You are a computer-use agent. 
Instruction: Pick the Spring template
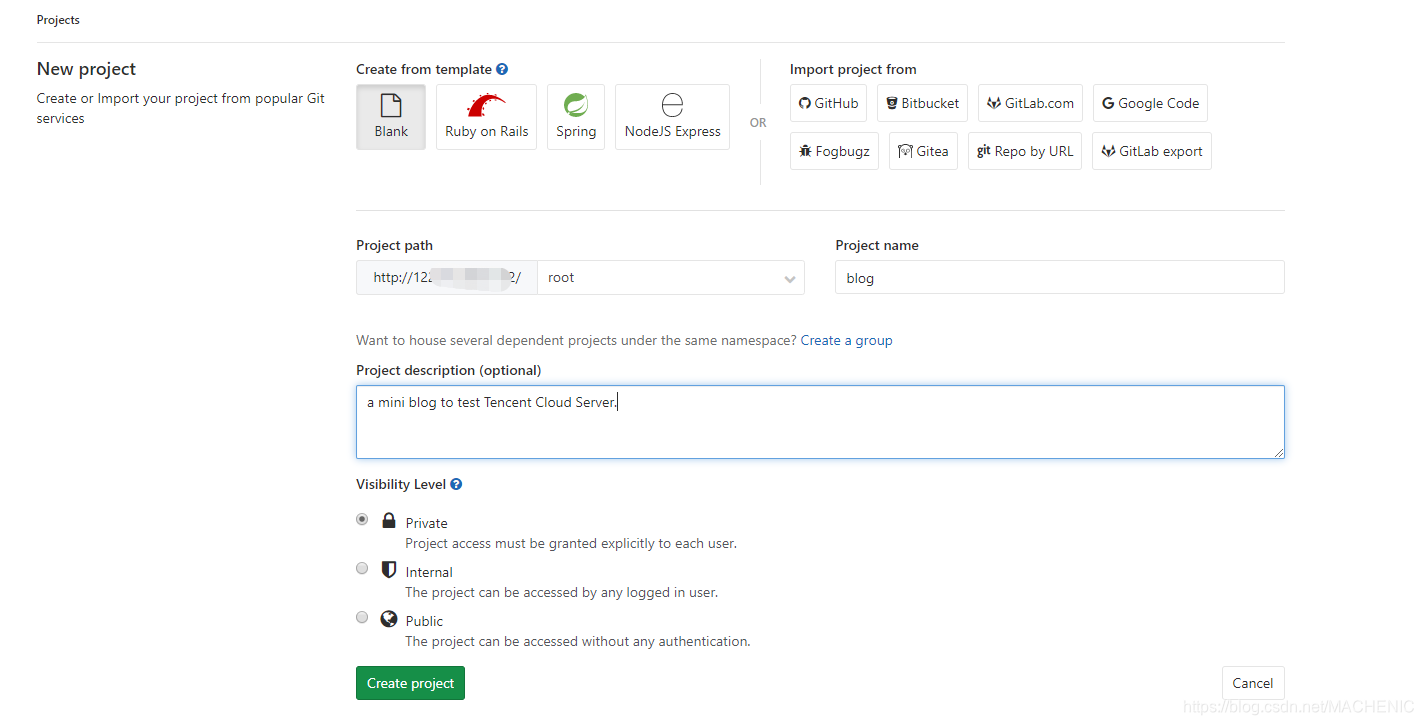tap(576, 117)
